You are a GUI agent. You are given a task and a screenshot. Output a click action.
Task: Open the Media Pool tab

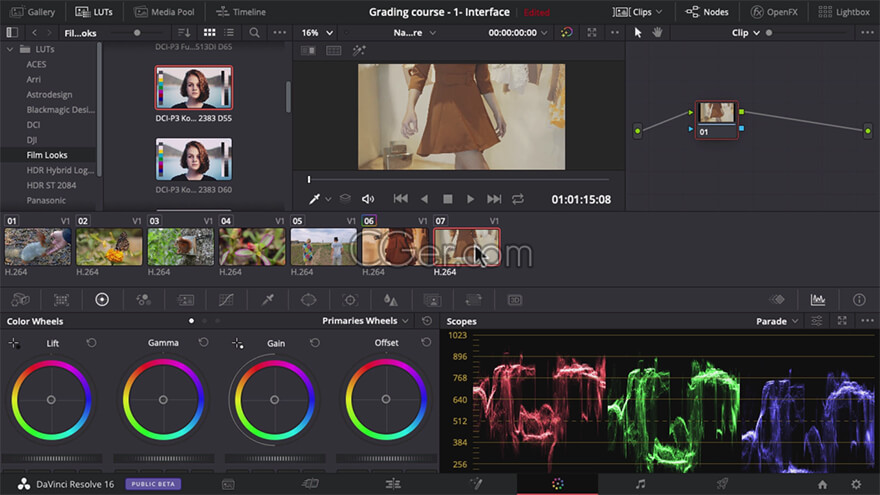coord(164,12)
